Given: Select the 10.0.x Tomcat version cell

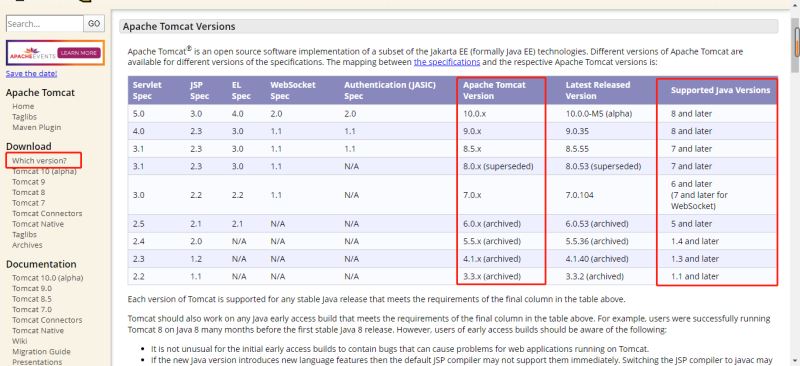Looking at the screenshot, I should [x=474, y=114].
